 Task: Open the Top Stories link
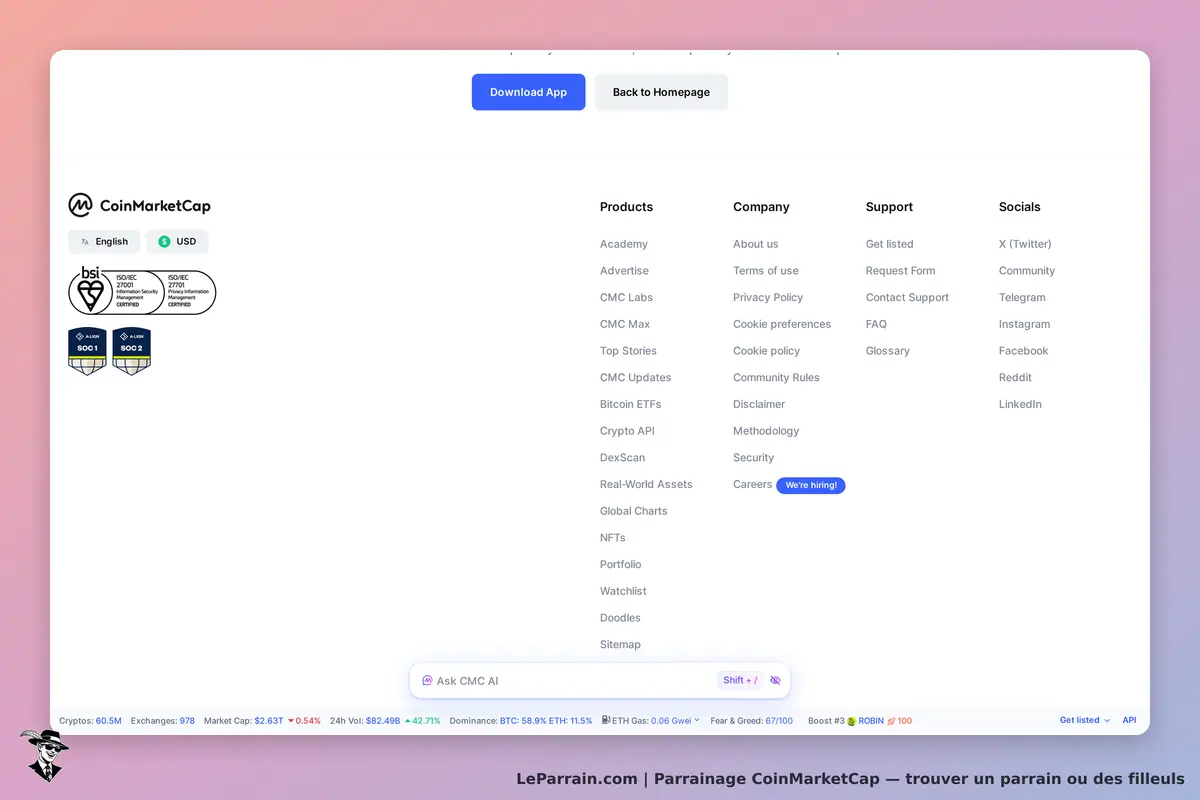pyautogui.click(x=628, y=351)
